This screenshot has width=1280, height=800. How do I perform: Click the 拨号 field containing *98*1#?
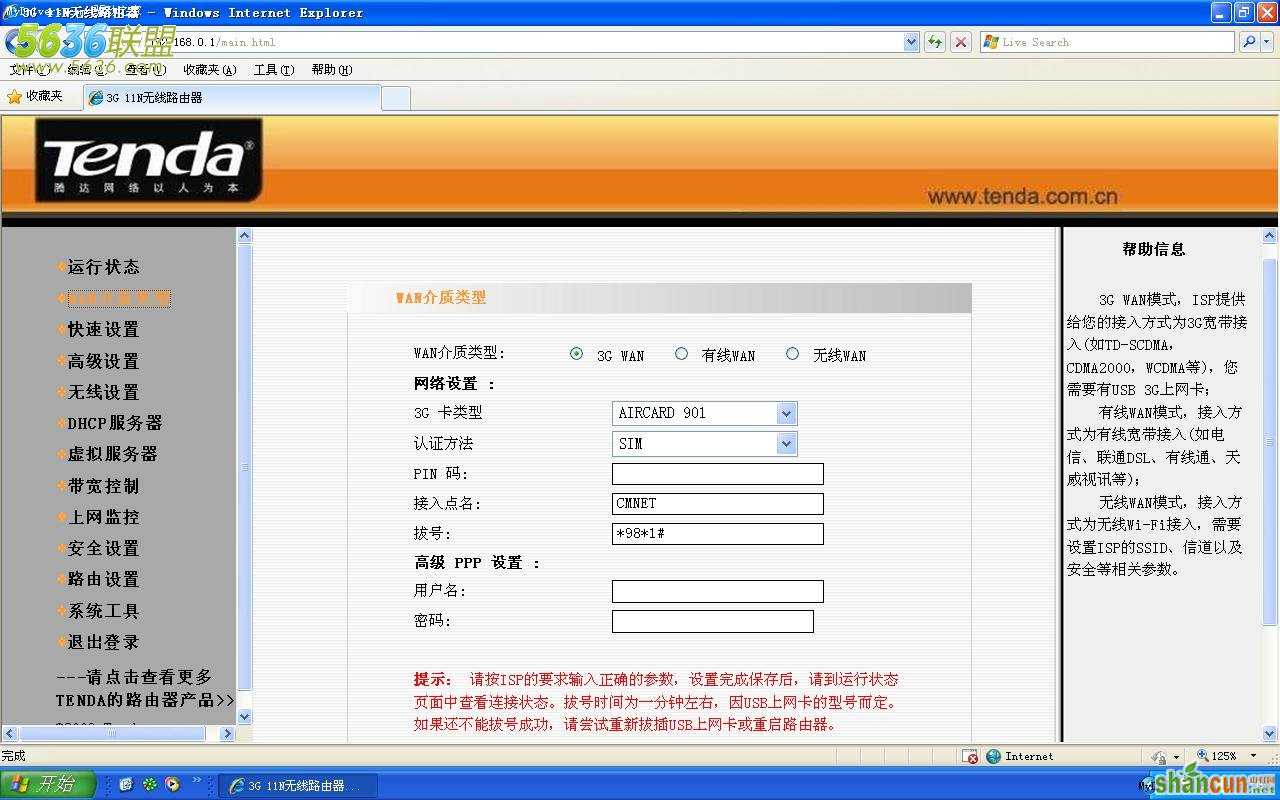718,534
